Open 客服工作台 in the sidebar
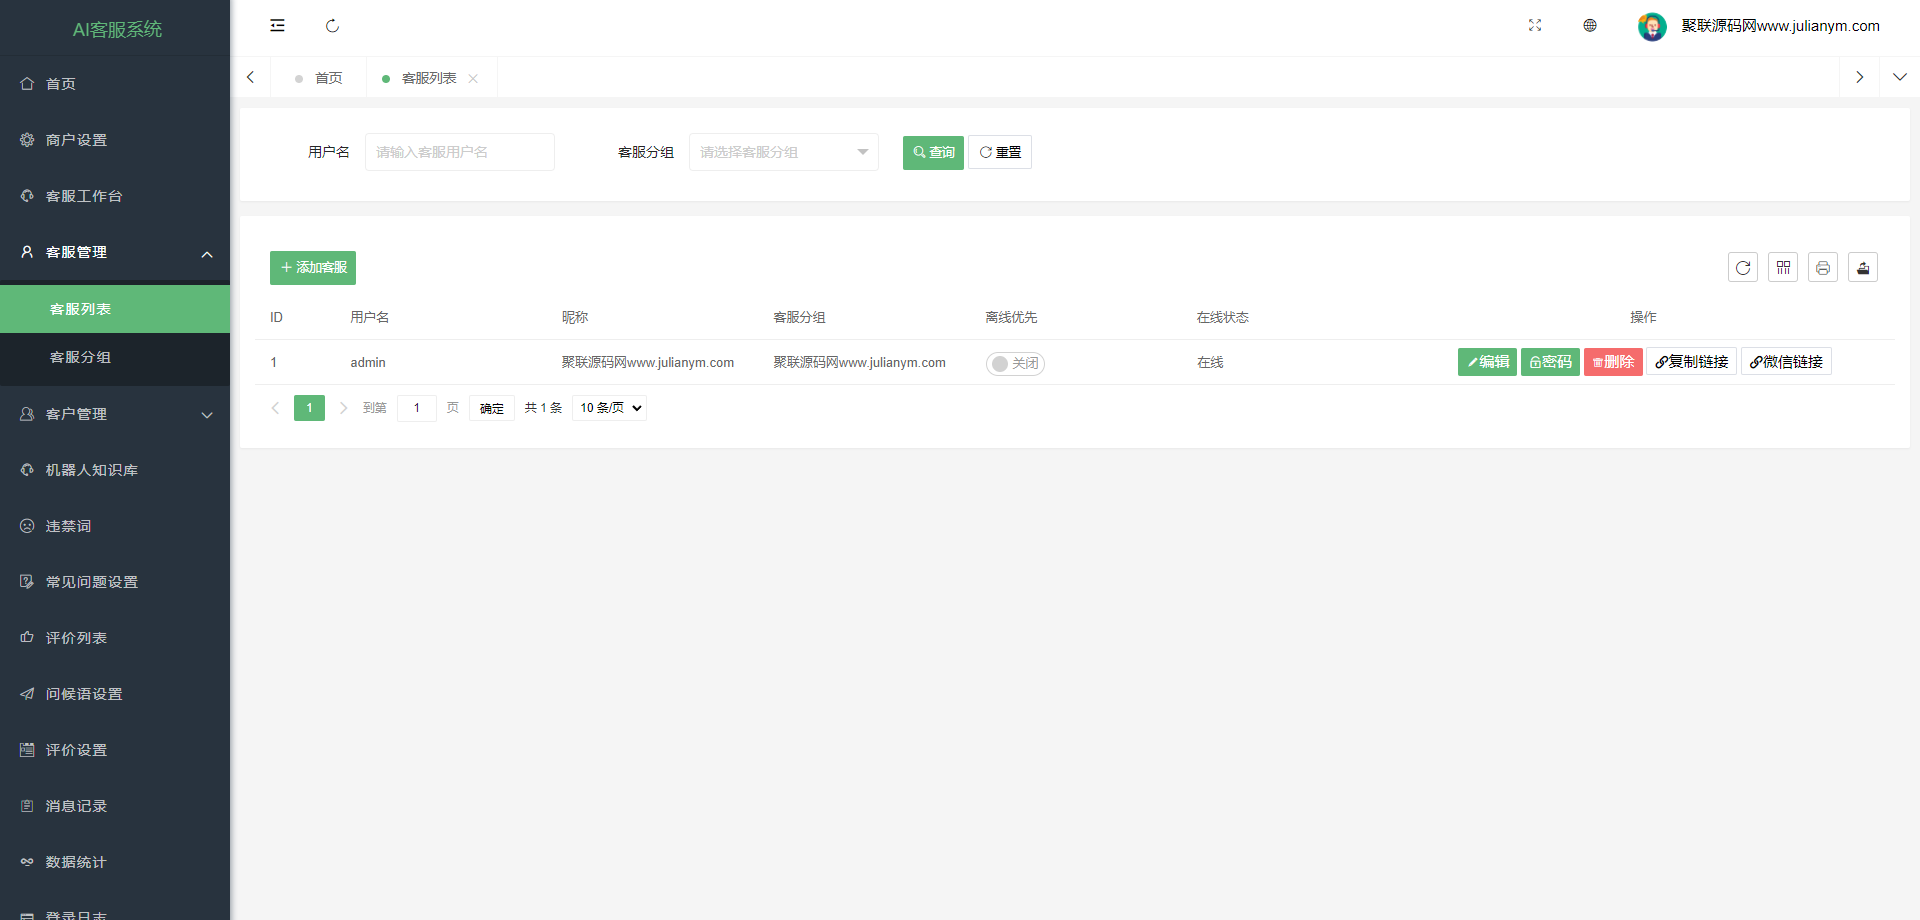 115,196
